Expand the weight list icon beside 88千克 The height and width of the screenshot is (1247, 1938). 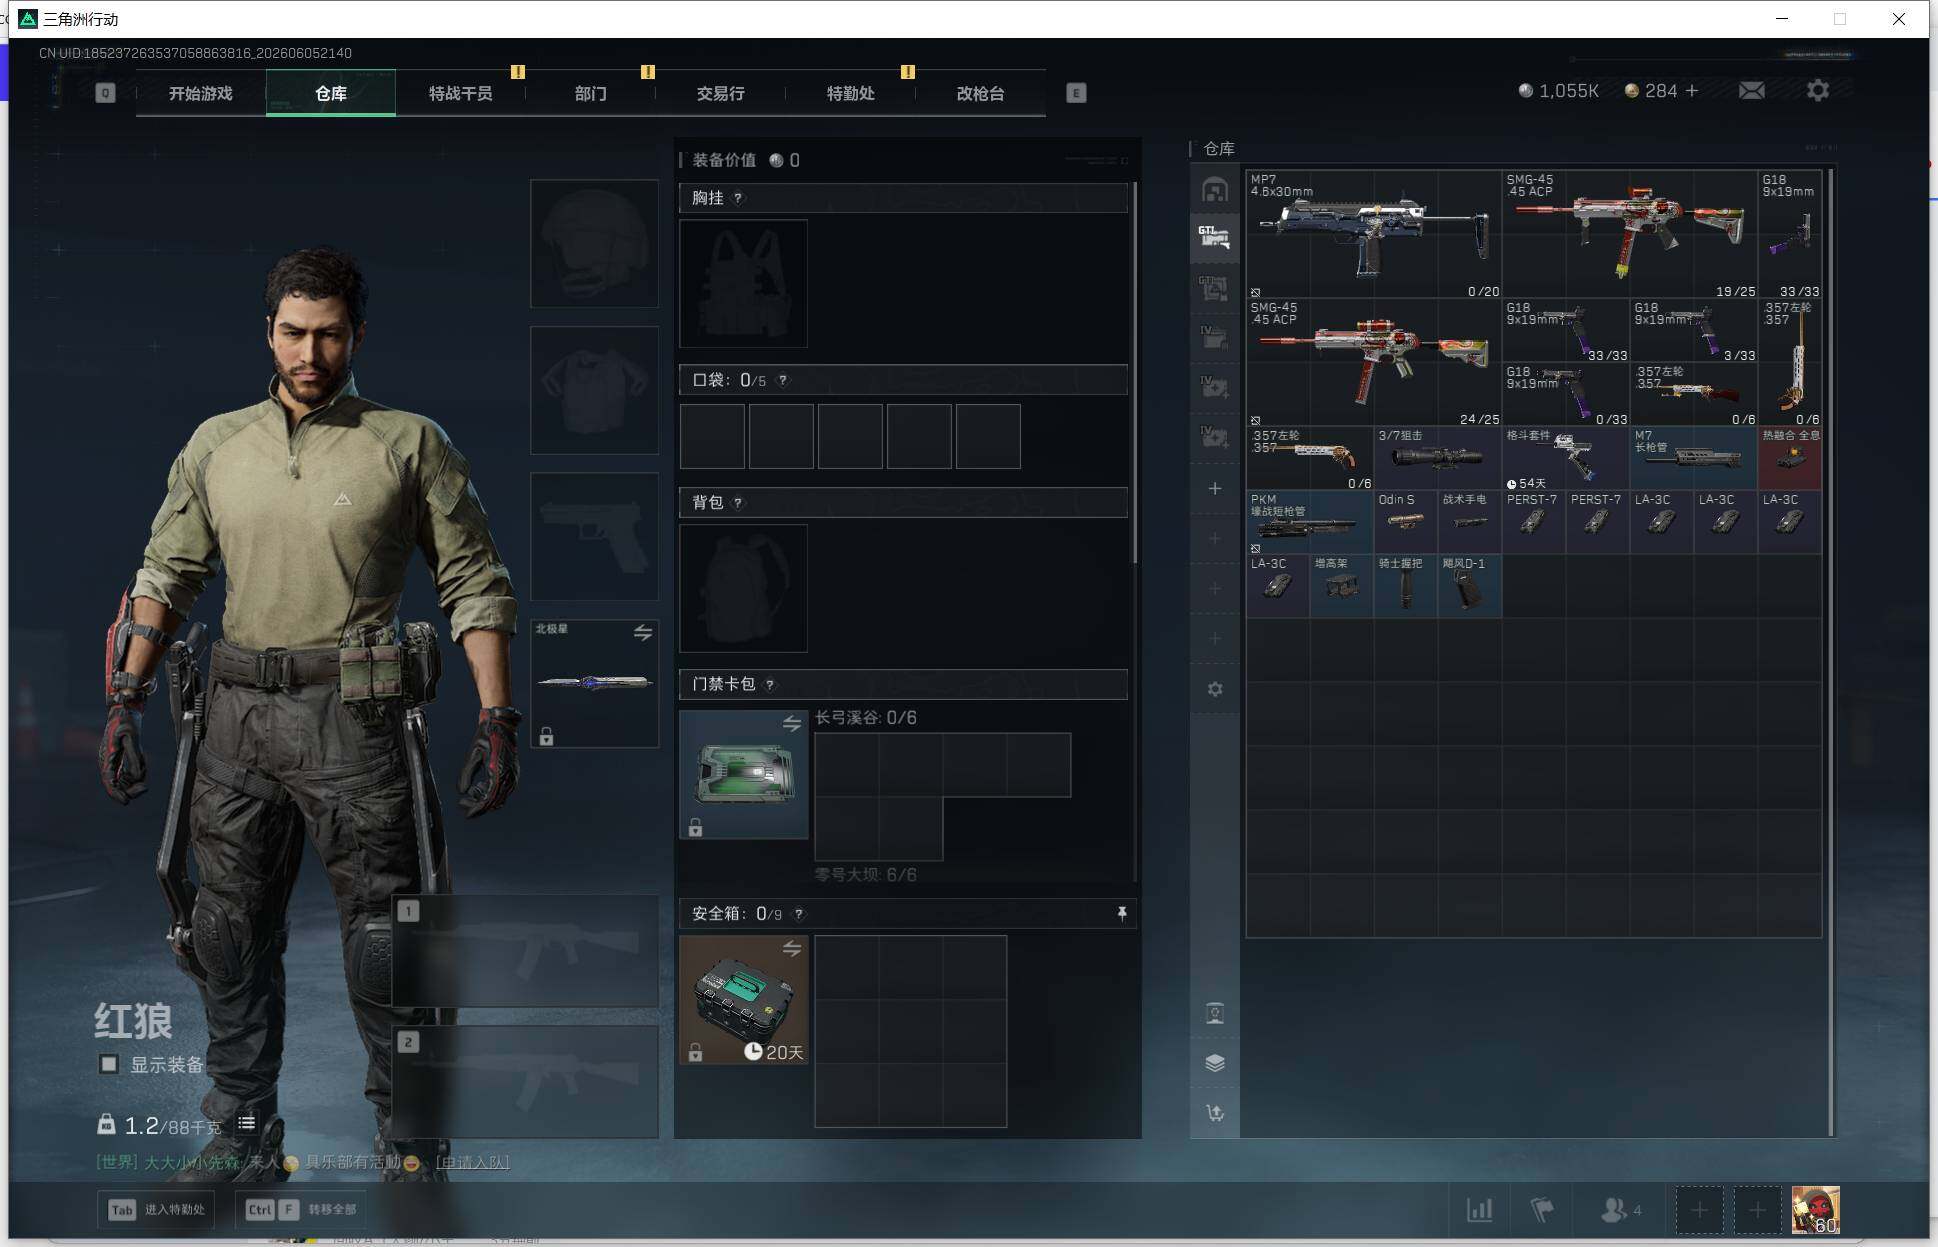(246, 1124)
